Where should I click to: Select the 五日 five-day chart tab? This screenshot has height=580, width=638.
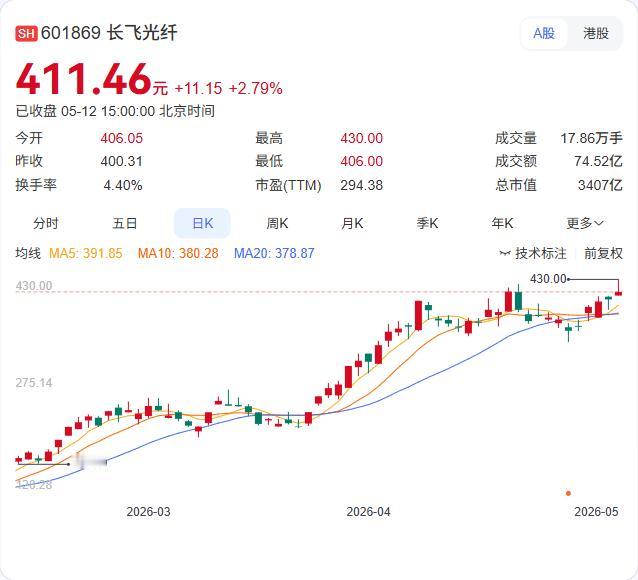[125, 223]
